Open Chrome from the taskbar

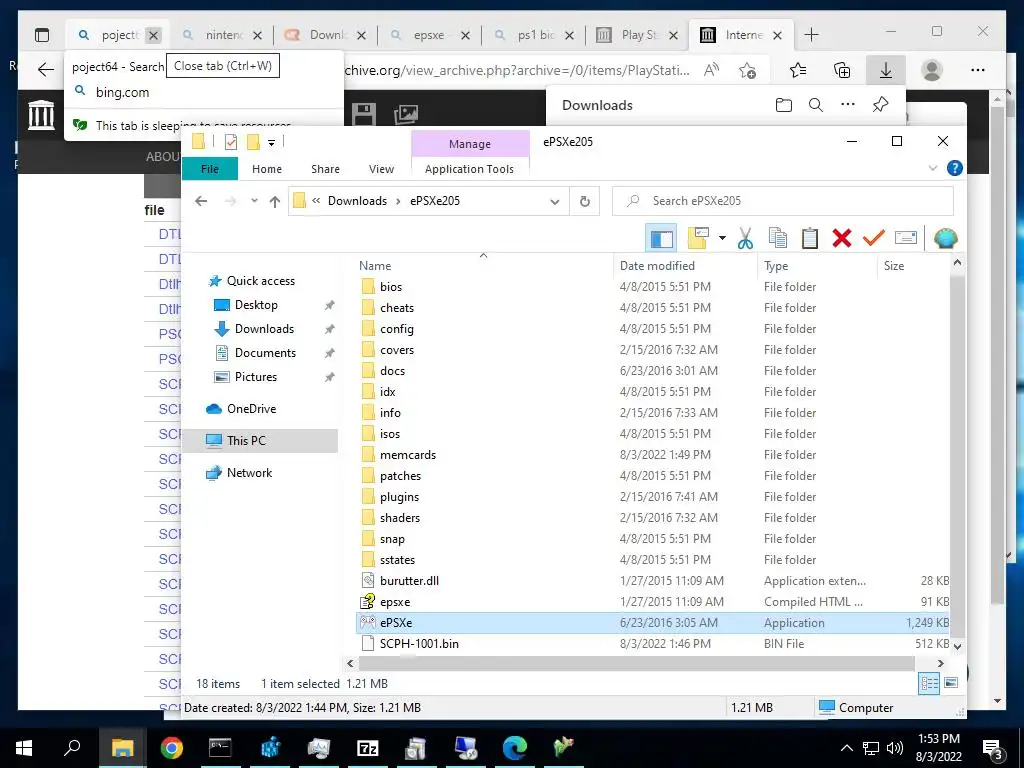[x=172, y=748]
